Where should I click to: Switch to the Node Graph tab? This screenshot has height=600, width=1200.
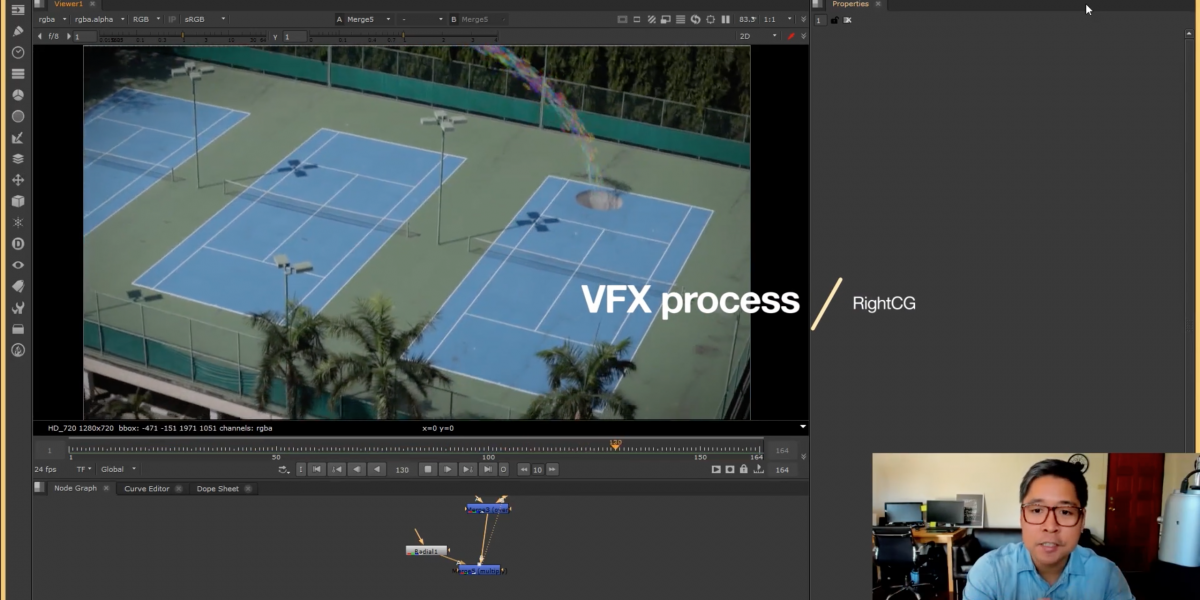[x=75, y=489]
